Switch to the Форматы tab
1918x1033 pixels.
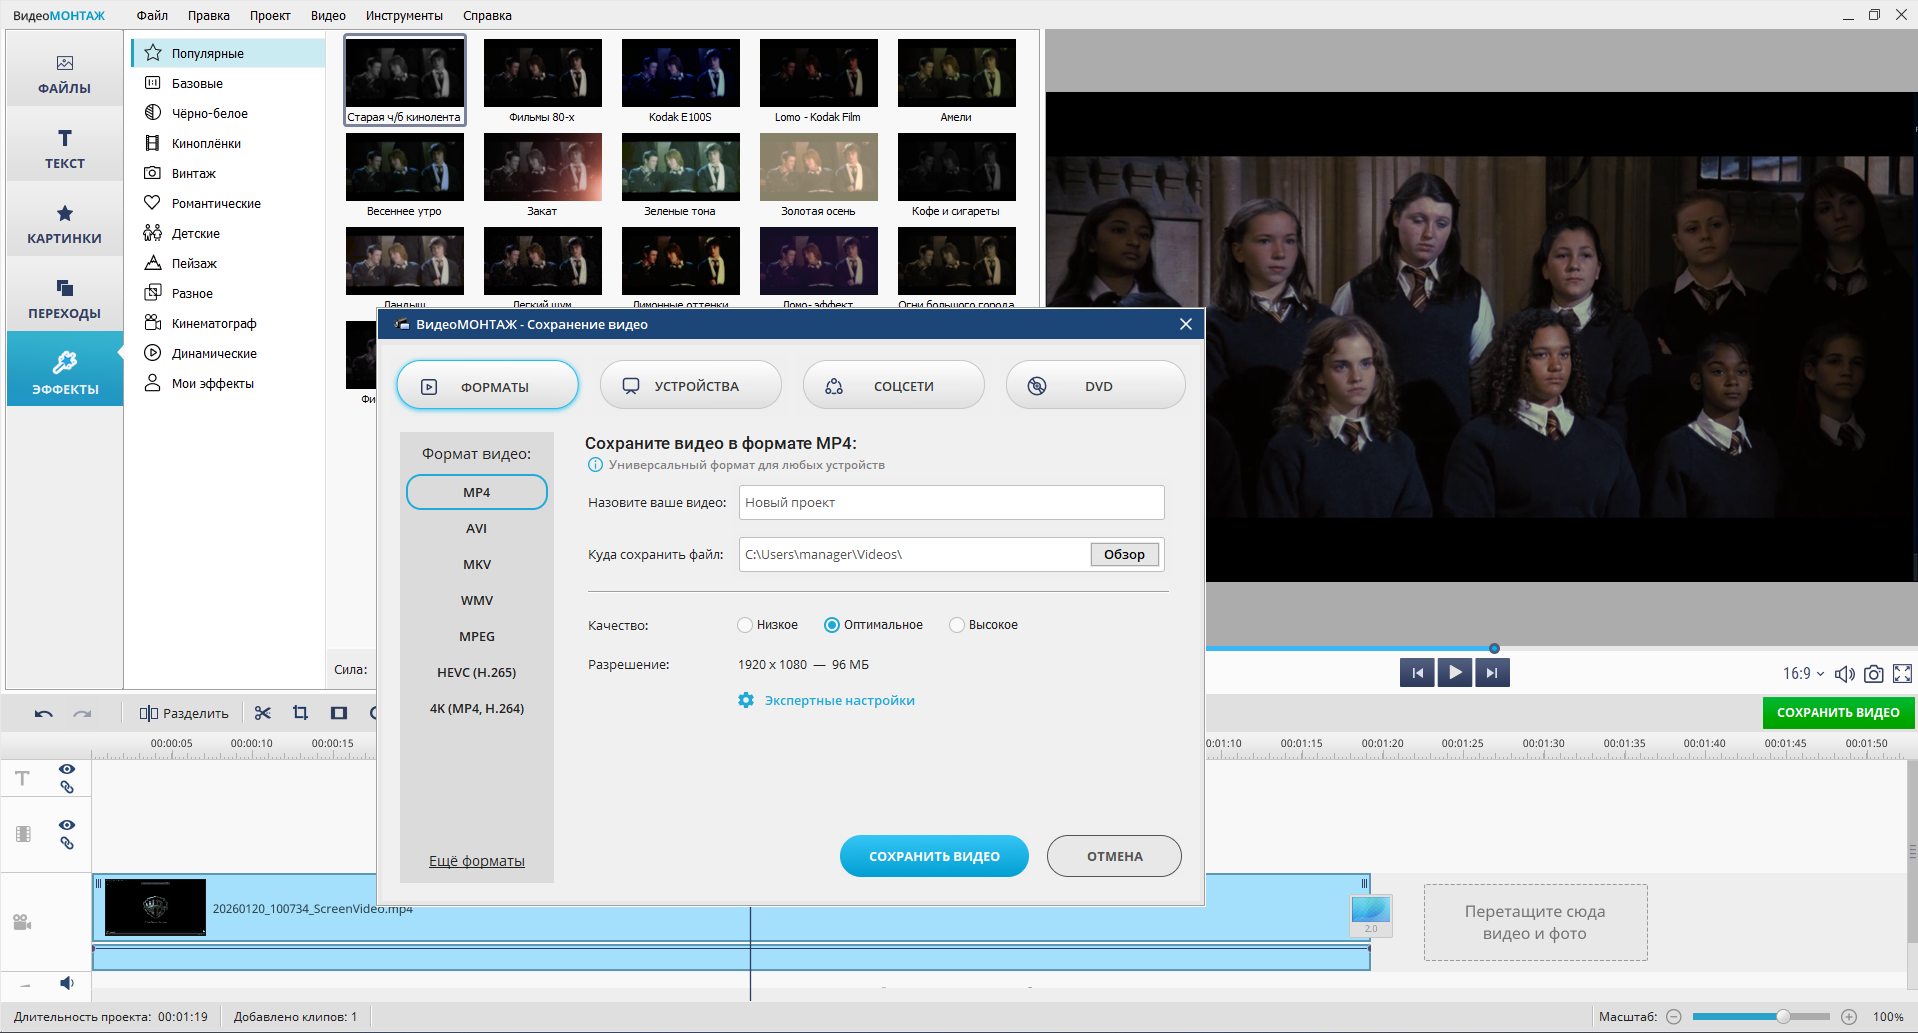point(487,386)
